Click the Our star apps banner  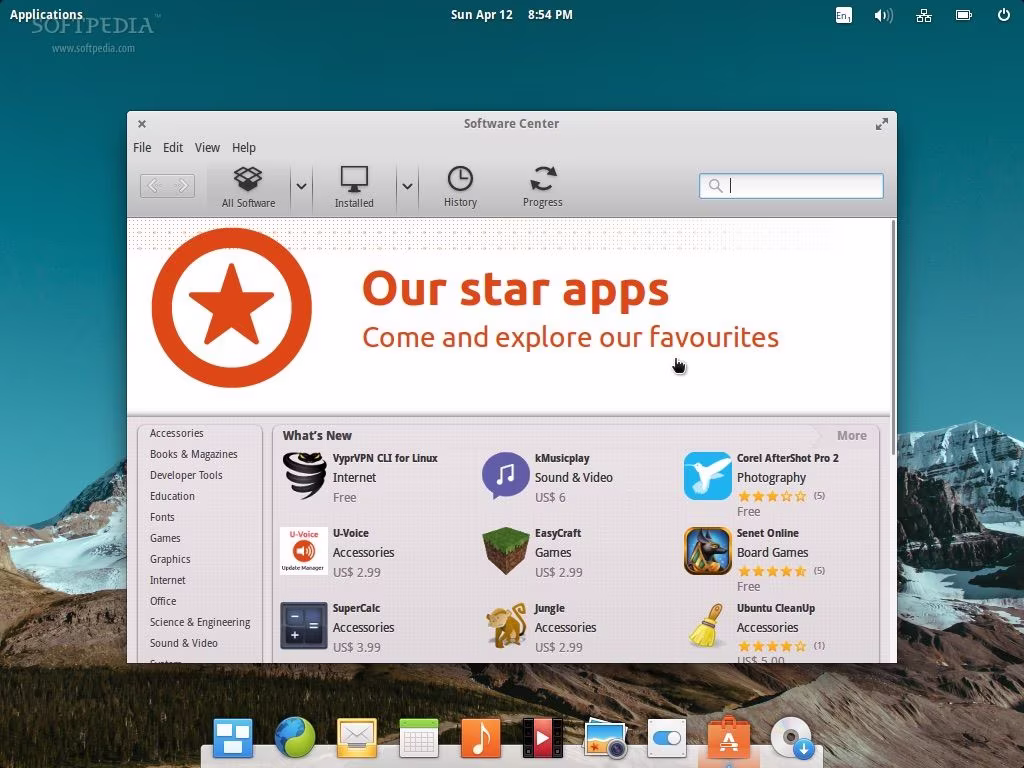[509, 317]
